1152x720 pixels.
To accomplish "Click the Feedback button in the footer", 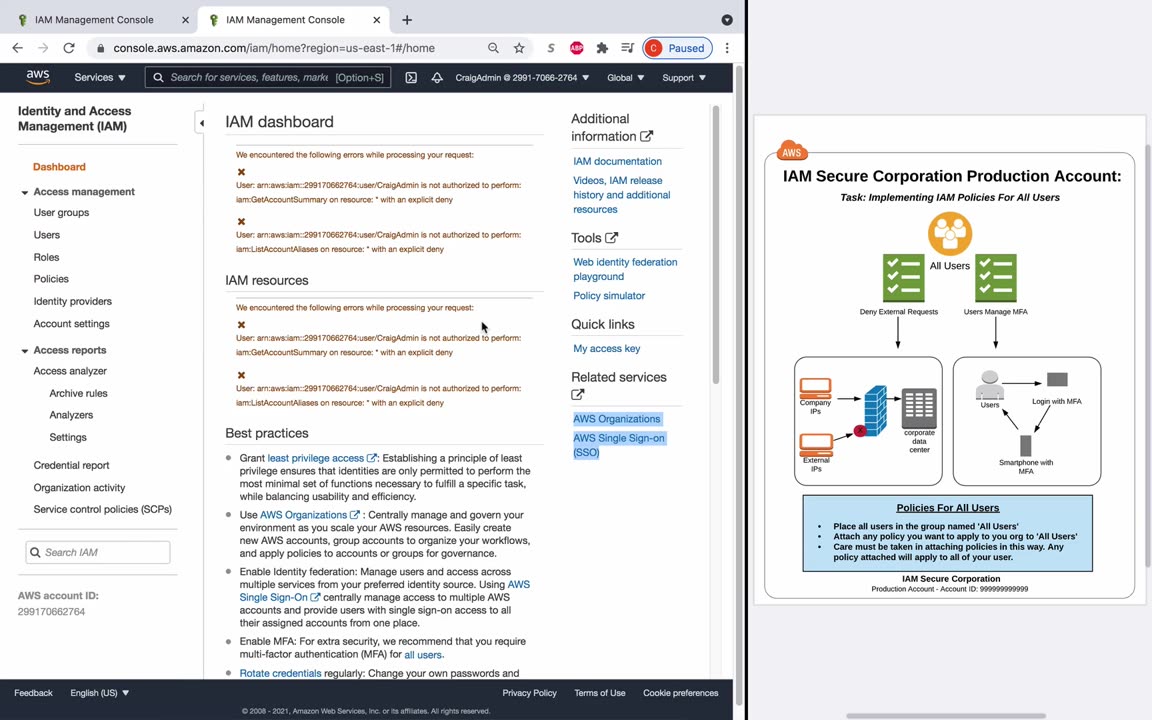I will tap(33, 693).
